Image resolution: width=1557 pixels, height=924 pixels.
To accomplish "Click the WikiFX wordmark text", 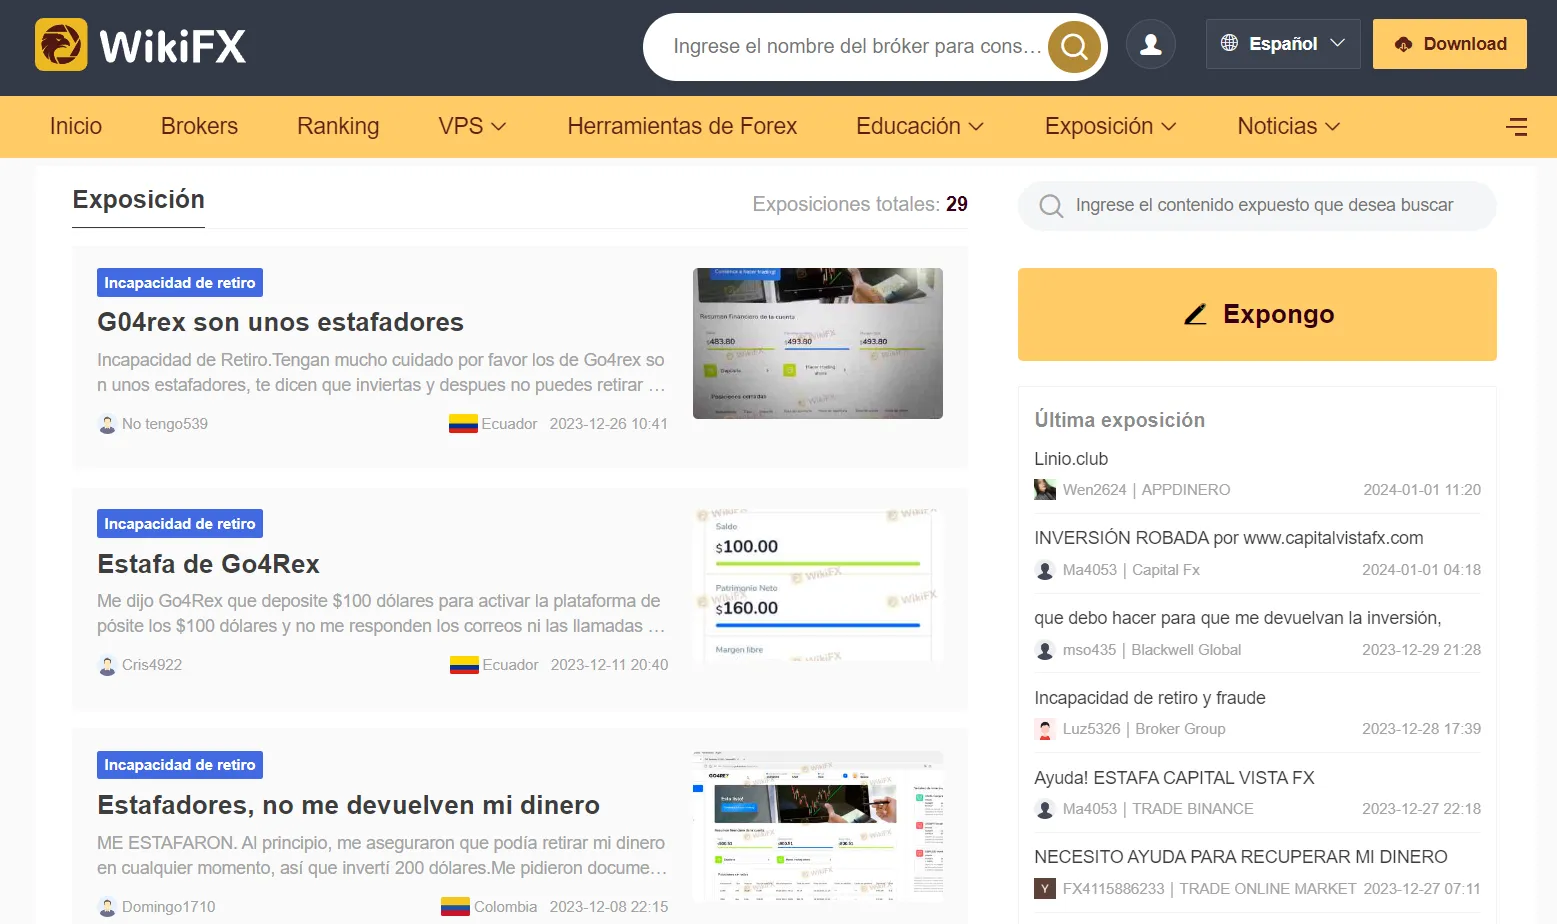I will pyautogui.click(x=173, y=46).
